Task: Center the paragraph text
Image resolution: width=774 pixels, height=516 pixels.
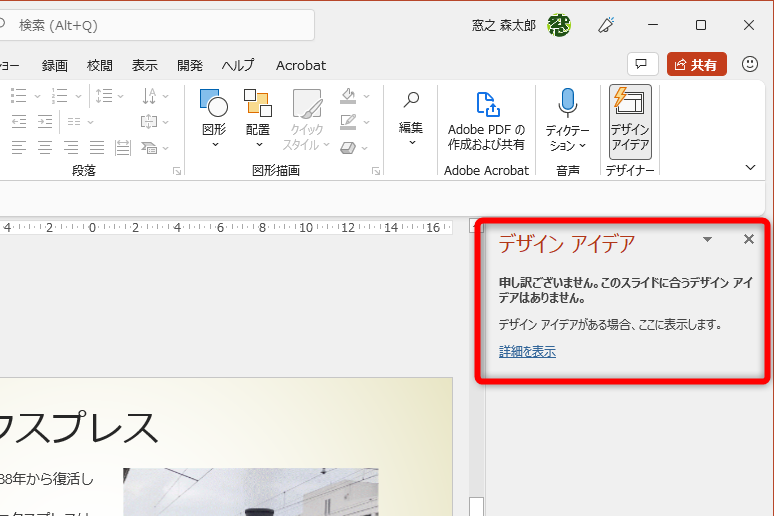Action: 45,147
